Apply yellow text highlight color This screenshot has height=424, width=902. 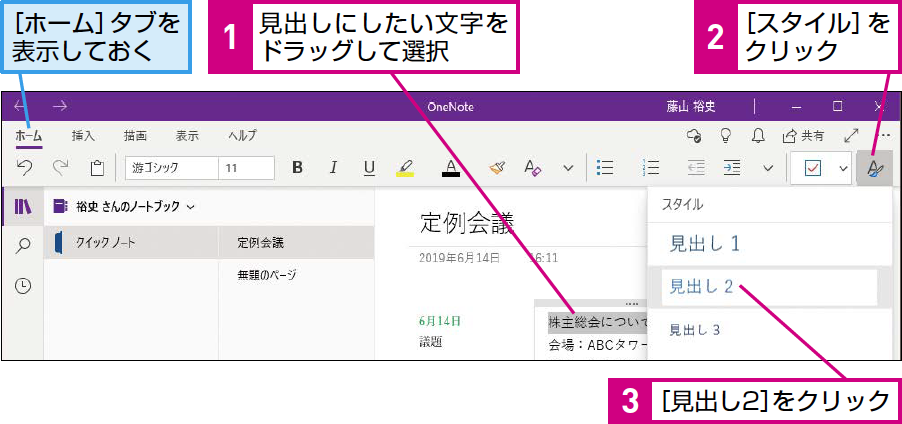[405, 167]
